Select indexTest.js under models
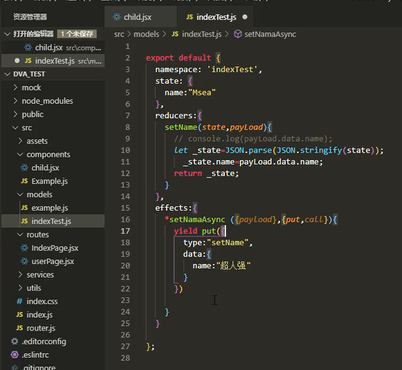This screenshot has width=402, height=370. [53, 221]
